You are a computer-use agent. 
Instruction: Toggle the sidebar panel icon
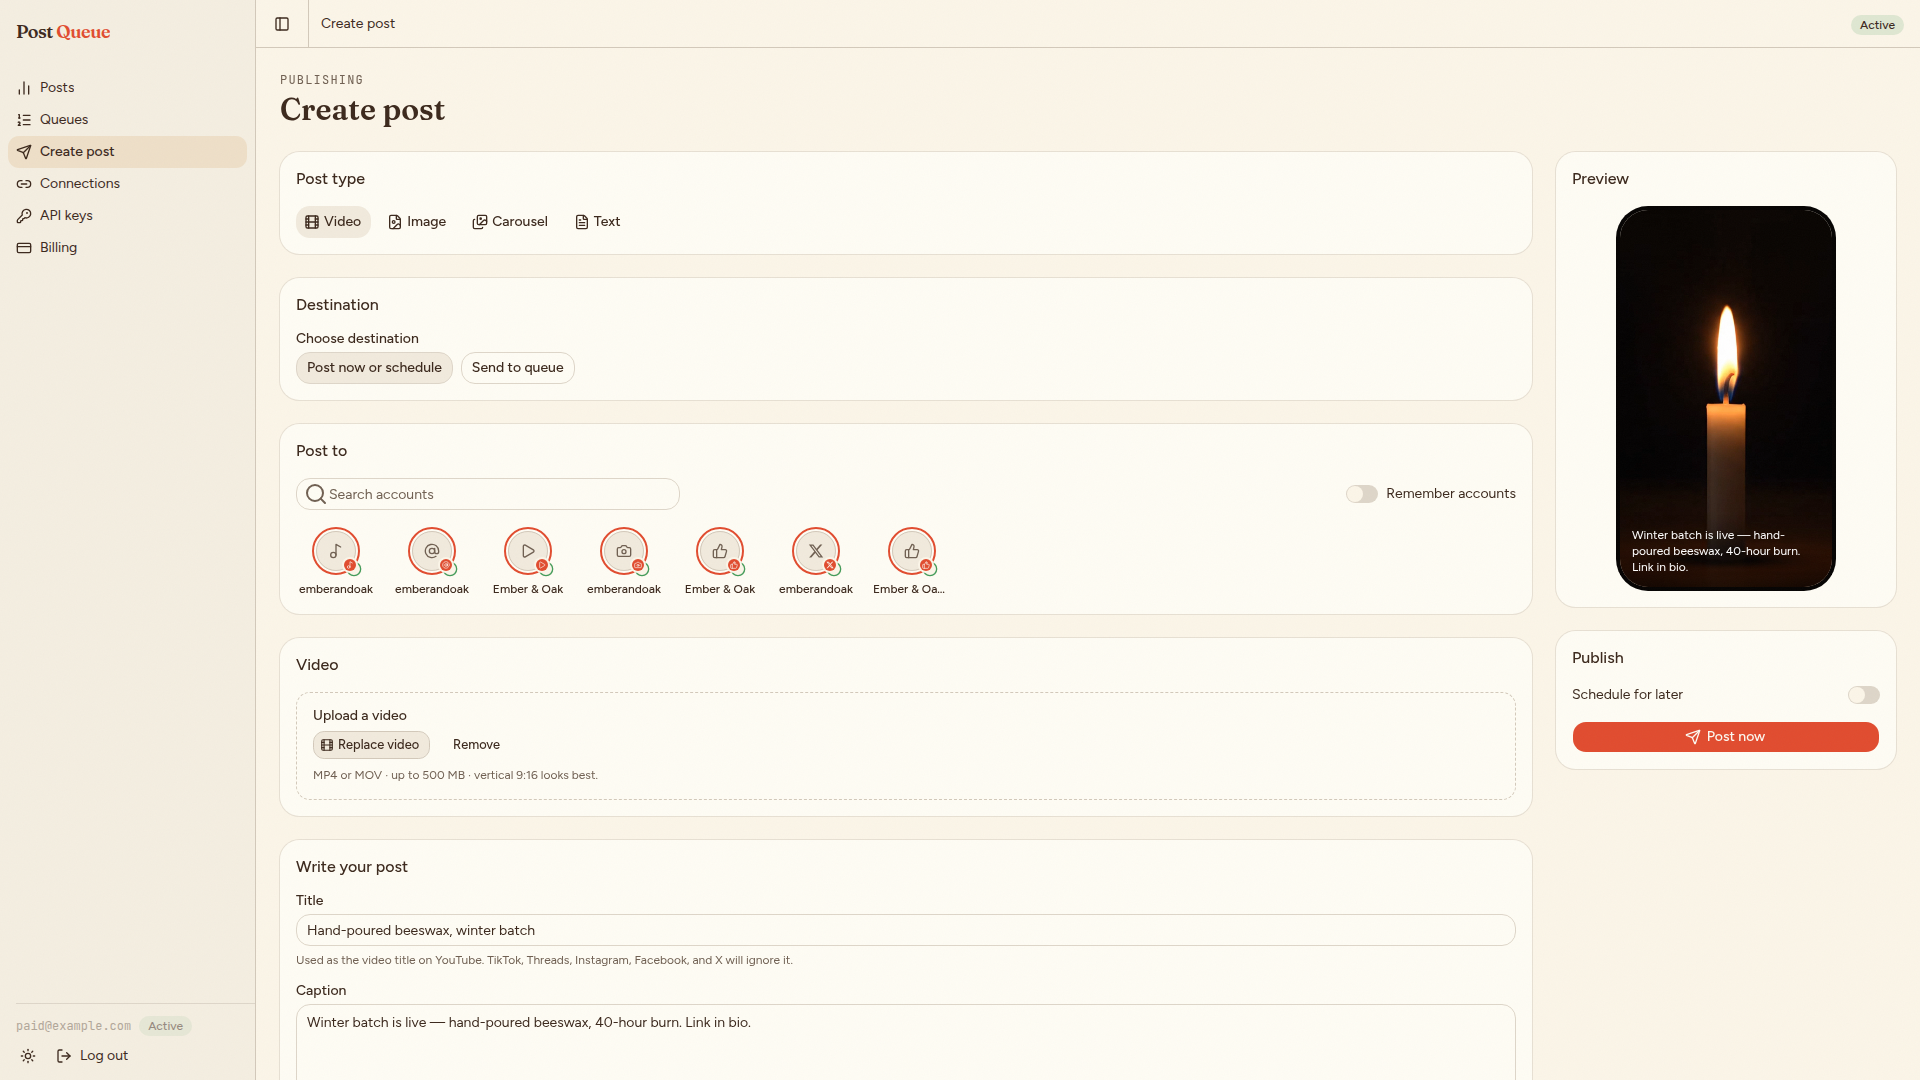282,24
